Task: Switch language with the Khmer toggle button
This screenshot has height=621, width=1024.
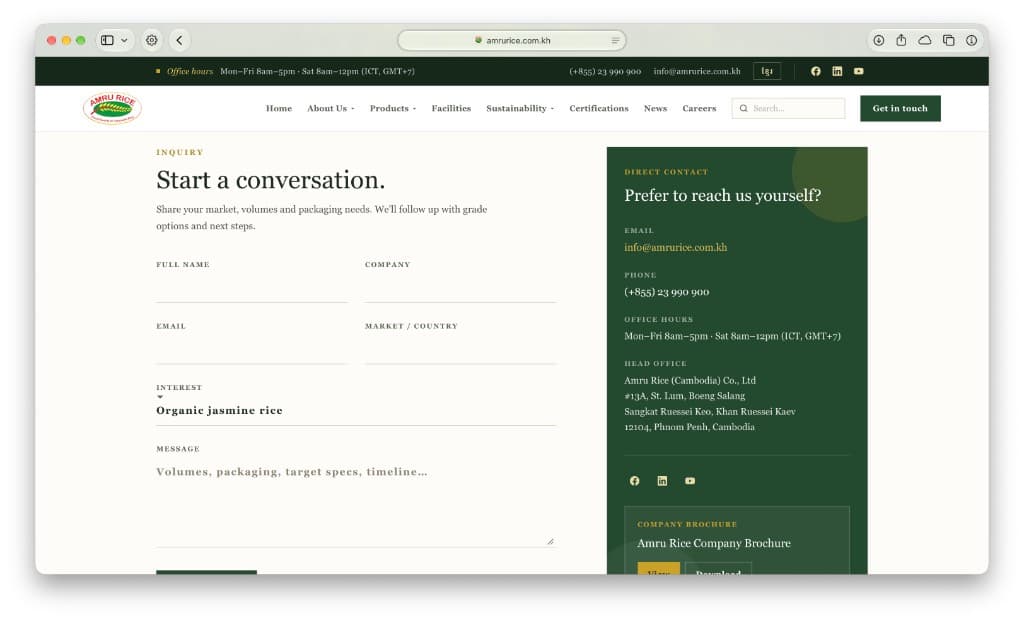Action: 767,71
